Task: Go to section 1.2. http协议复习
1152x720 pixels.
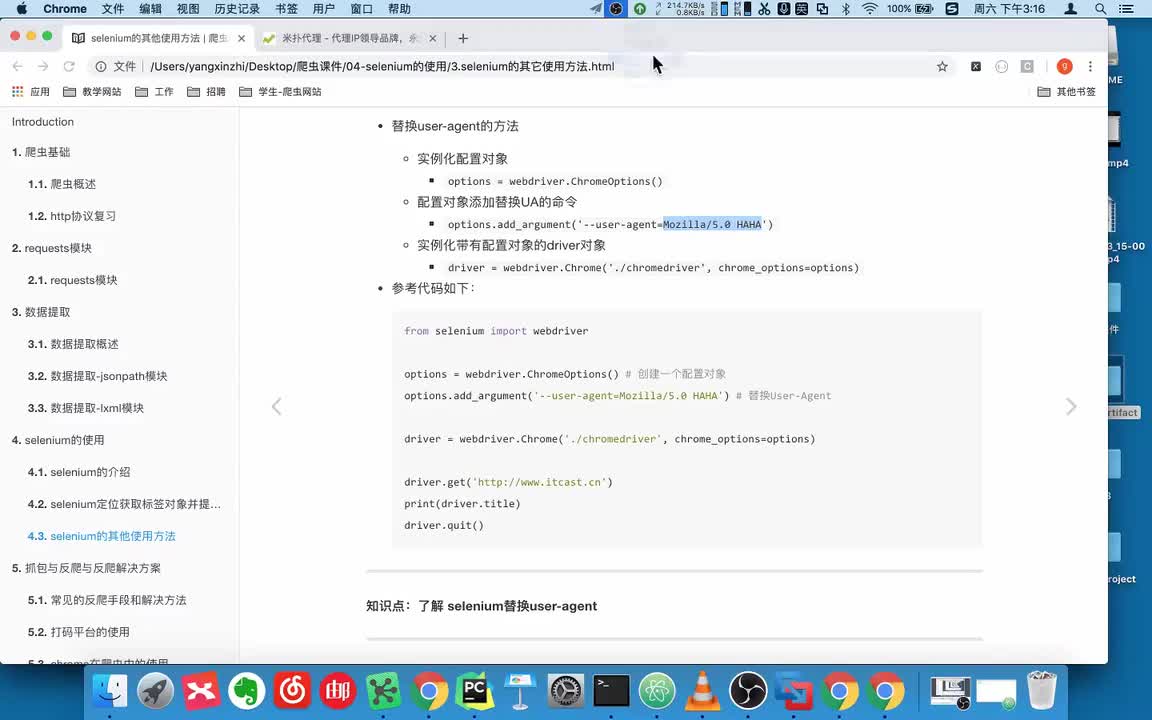Action: [72, 216]
